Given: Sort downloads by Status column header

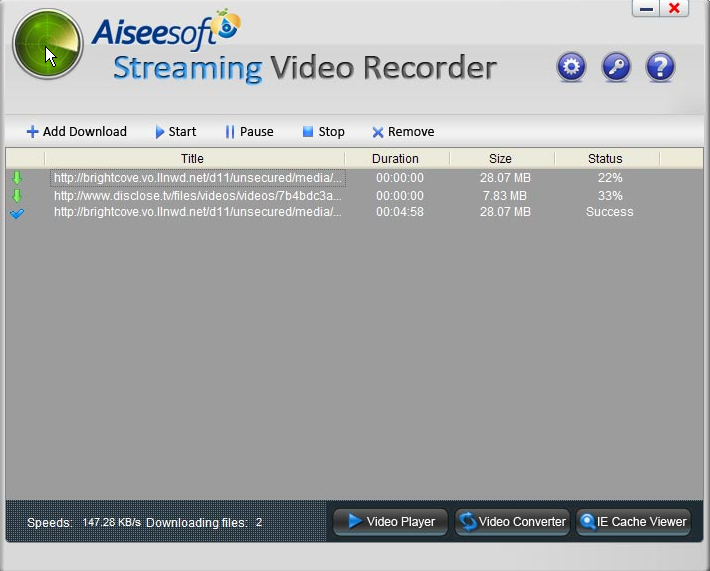Looking at the screenshot, I should tap(605, 158).
